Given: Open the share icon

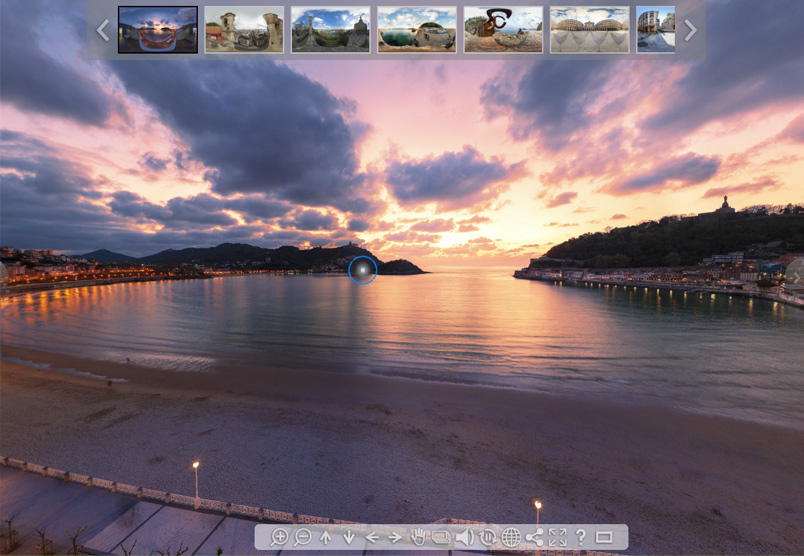Looking at the screenshot, I should point(534,537).
